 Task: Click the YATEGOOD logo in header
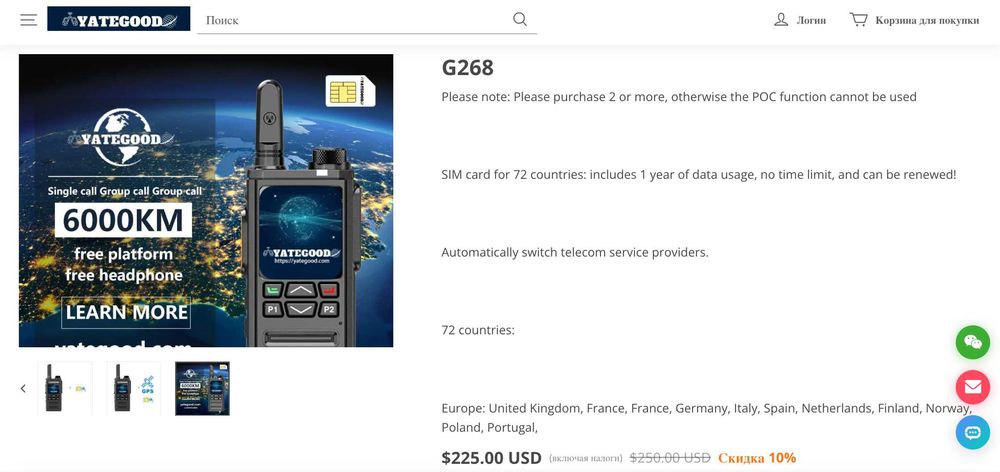tap(119, 18)
